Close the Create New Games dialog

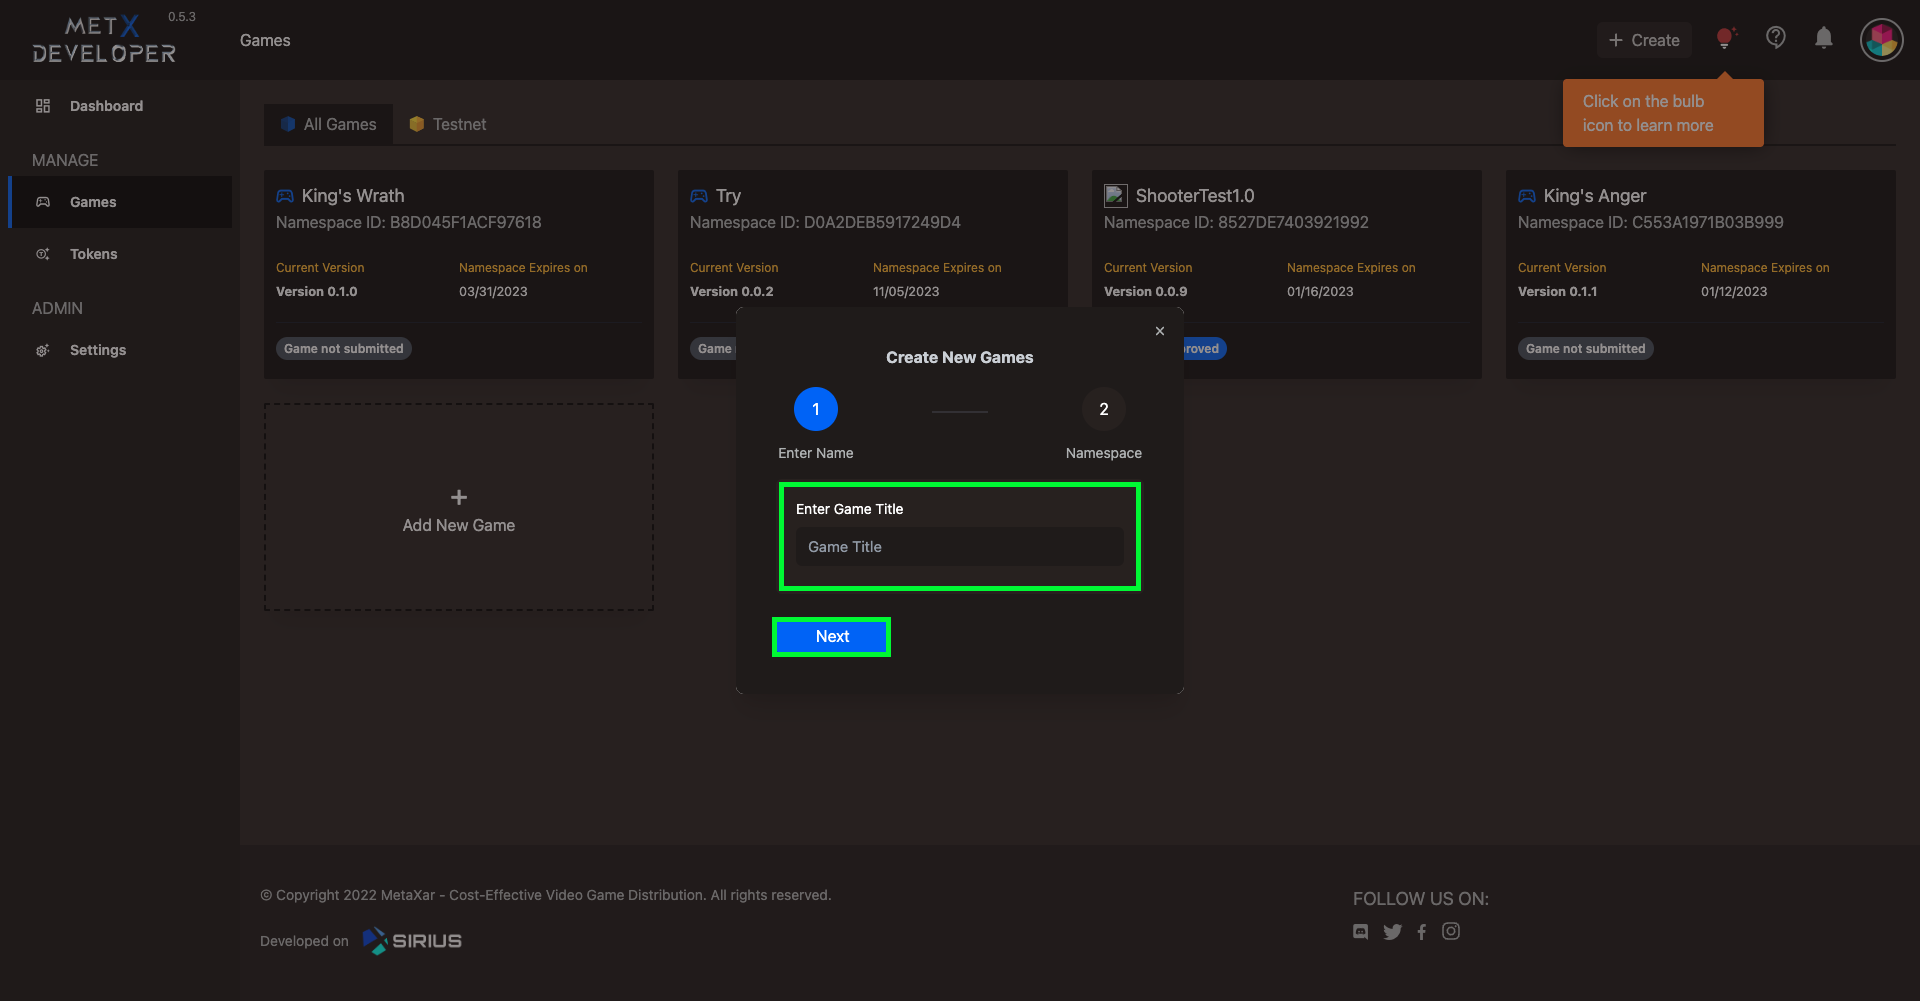[1160, 331]
